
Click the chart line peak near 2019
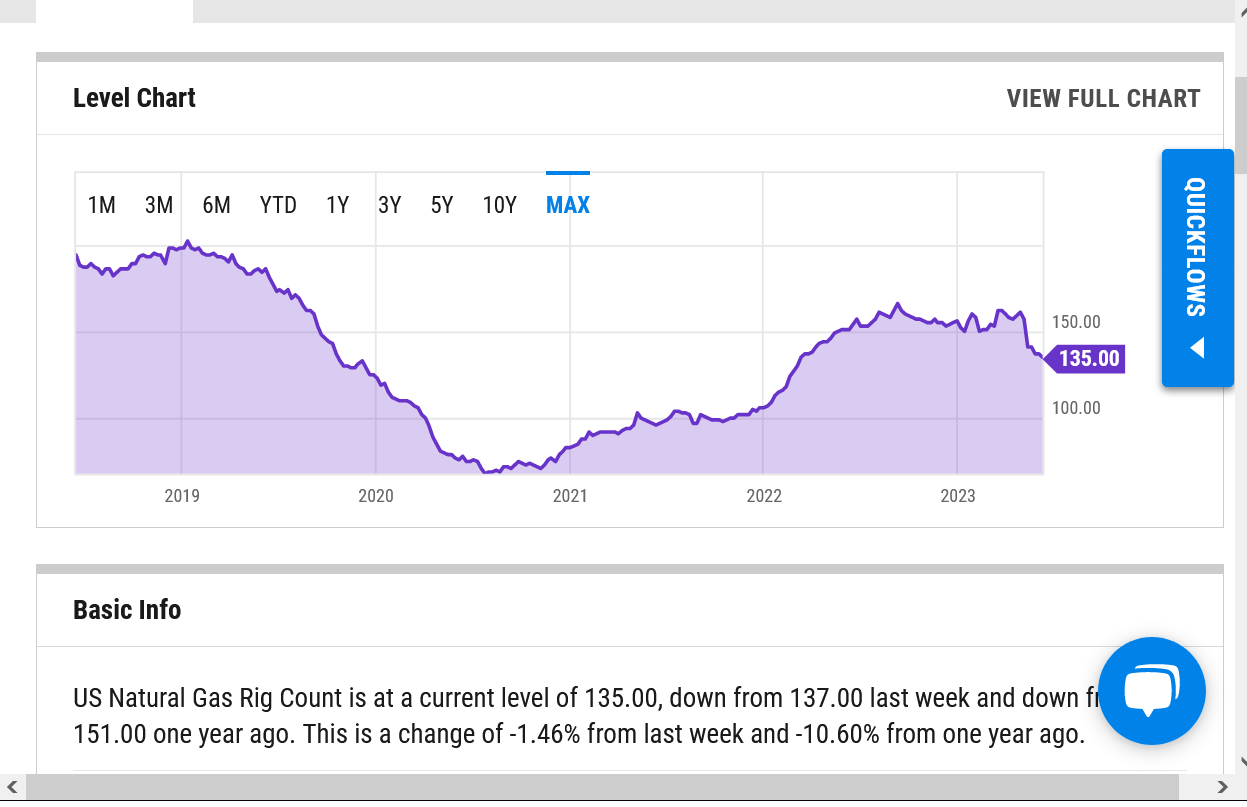pos(188,241)
